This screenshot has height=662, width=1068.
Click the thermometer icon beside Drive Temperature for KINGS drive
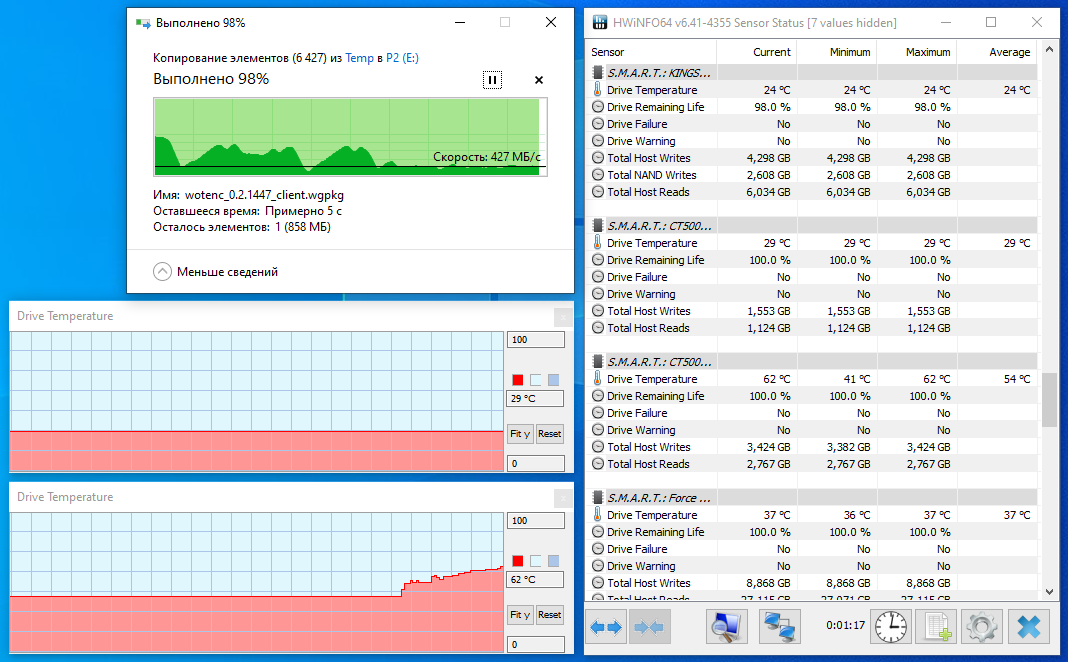tap(598, 89)
